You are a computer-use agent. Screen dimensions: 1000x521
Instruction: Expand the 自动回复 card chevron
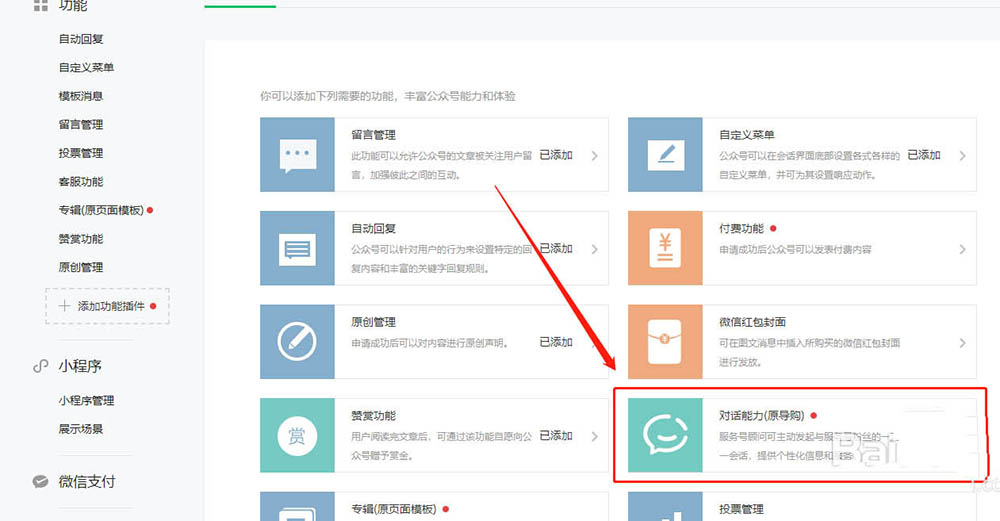[x=594, y=249]
